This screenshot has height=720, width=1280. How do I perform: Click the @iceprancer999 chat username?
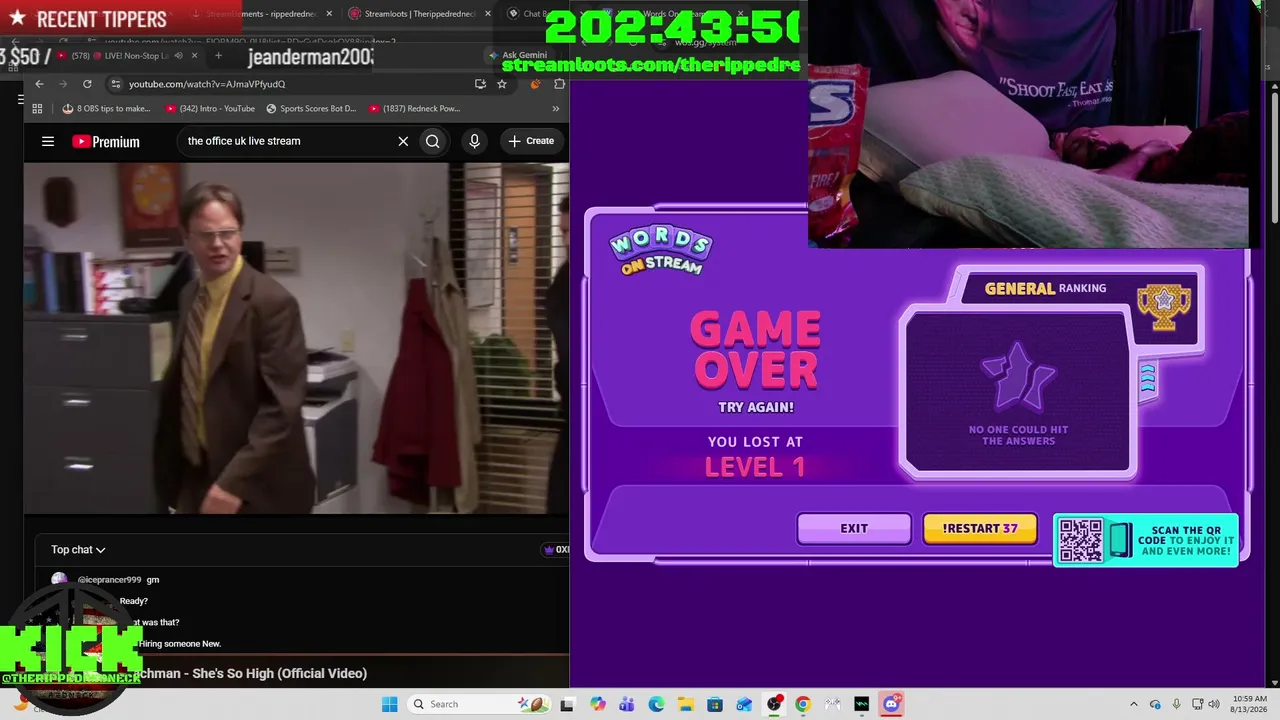109,580
